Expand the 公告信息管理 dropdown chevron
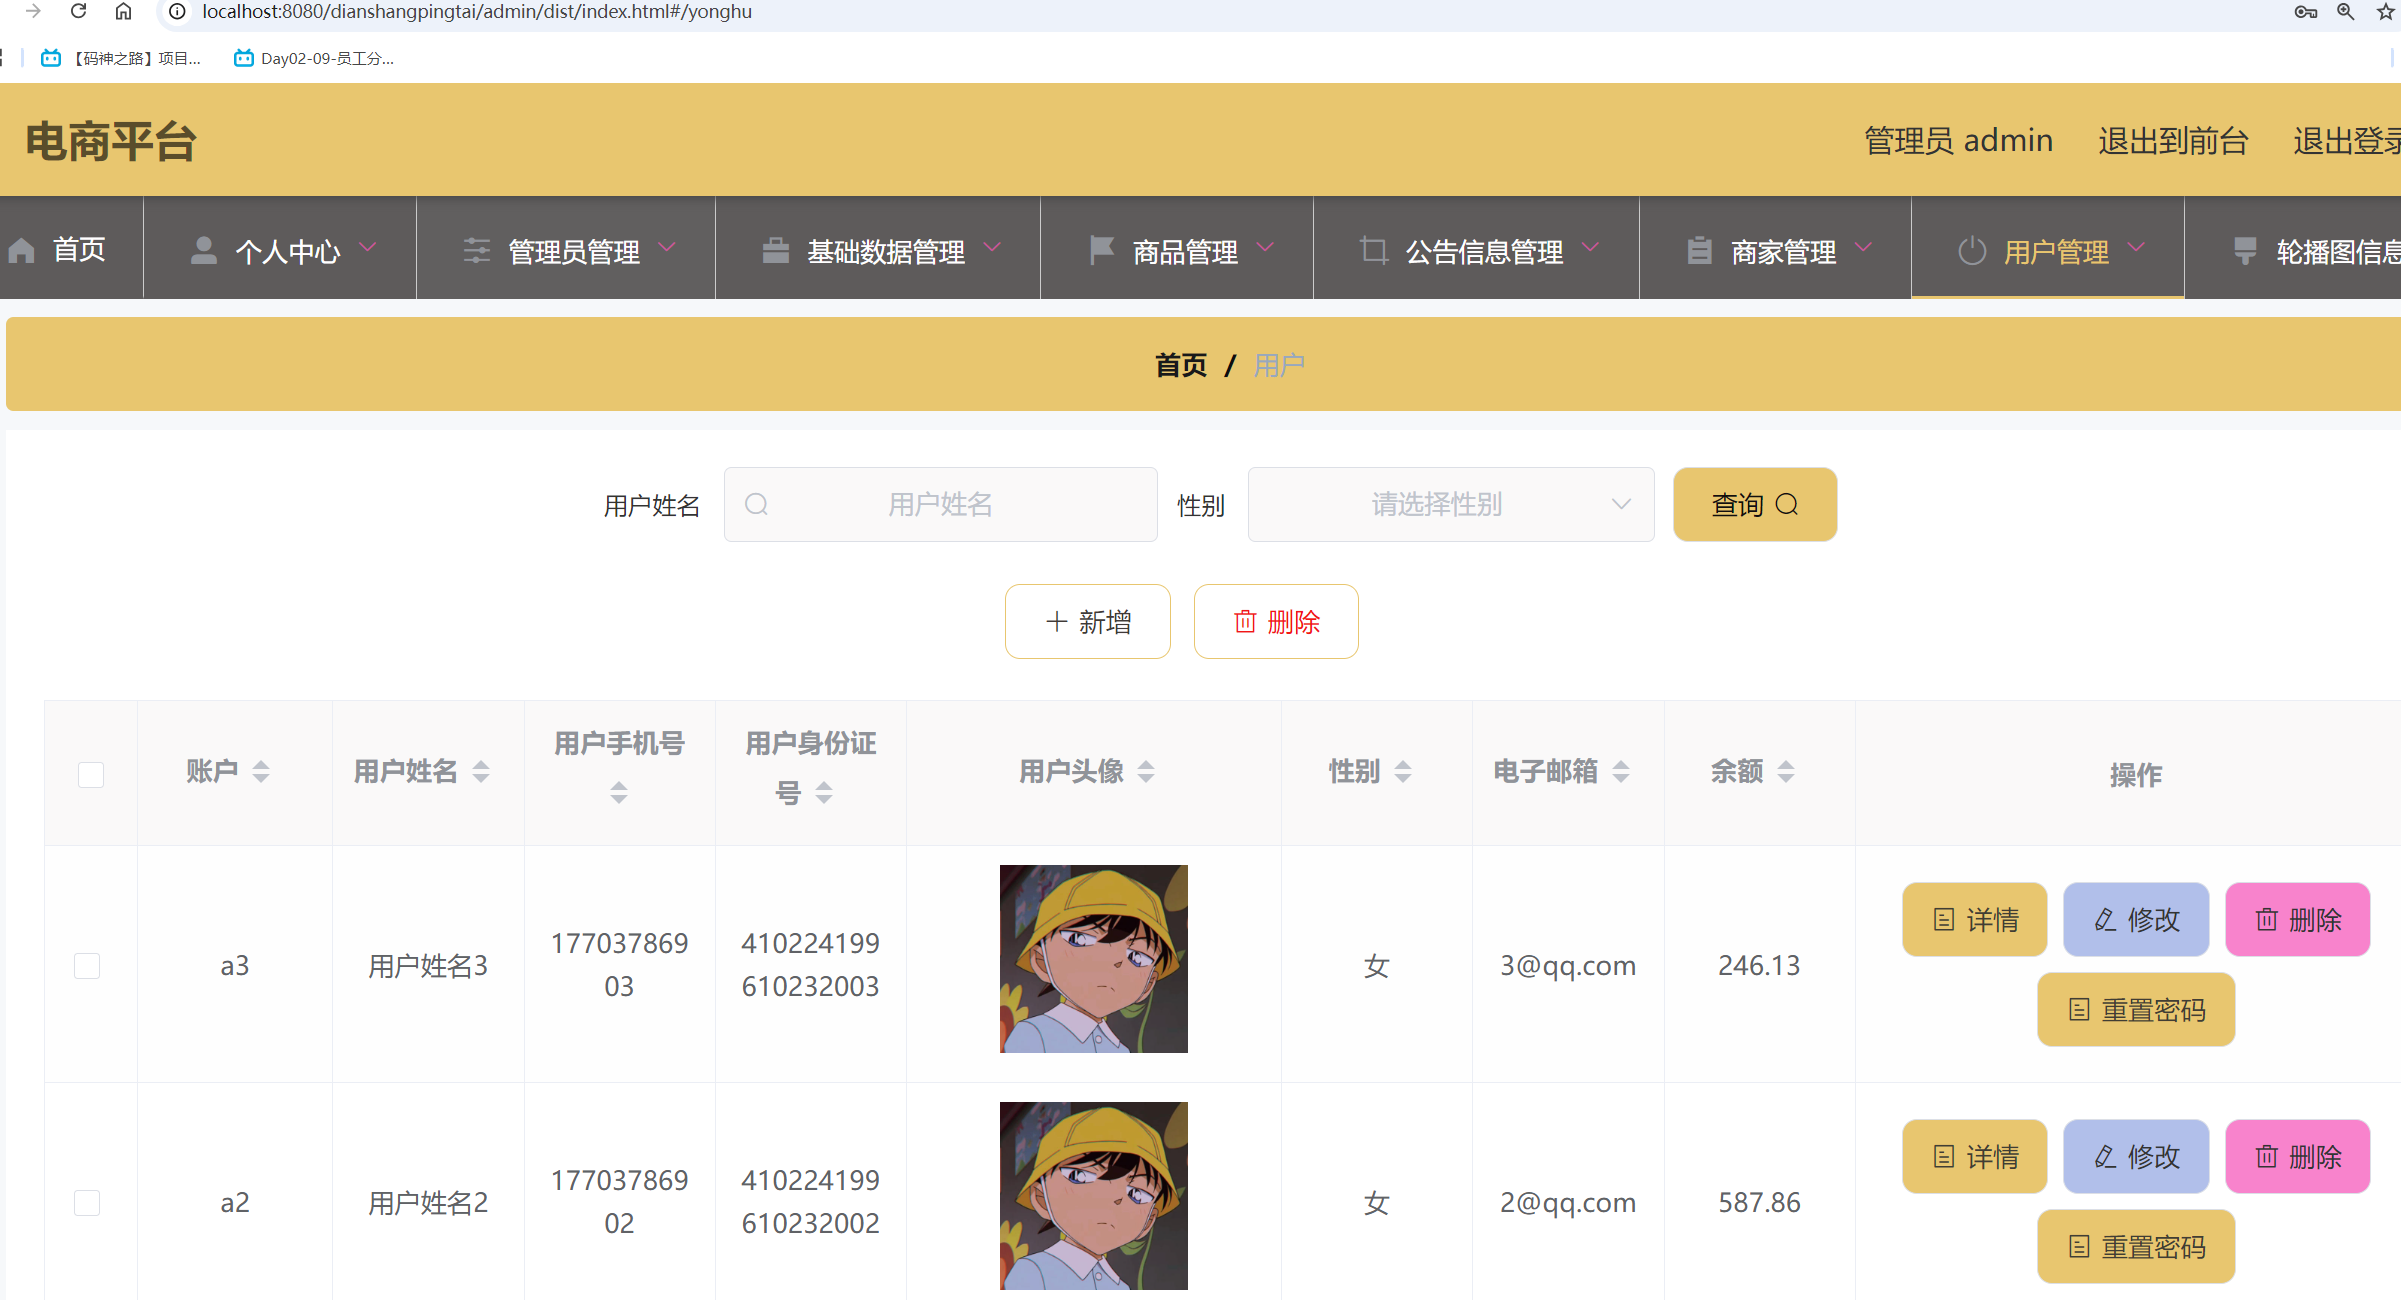Viewport: 2401px width, 1300px height. 1592,249
